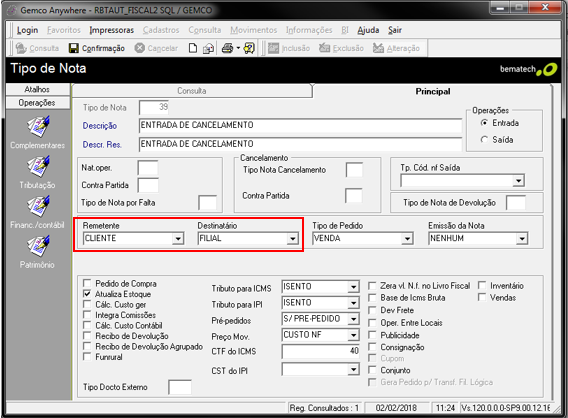Click the Tipo de Nota por Falta field
Image resolution: width=568 pixels, height=418 pixels.
[x=208, y=203]
